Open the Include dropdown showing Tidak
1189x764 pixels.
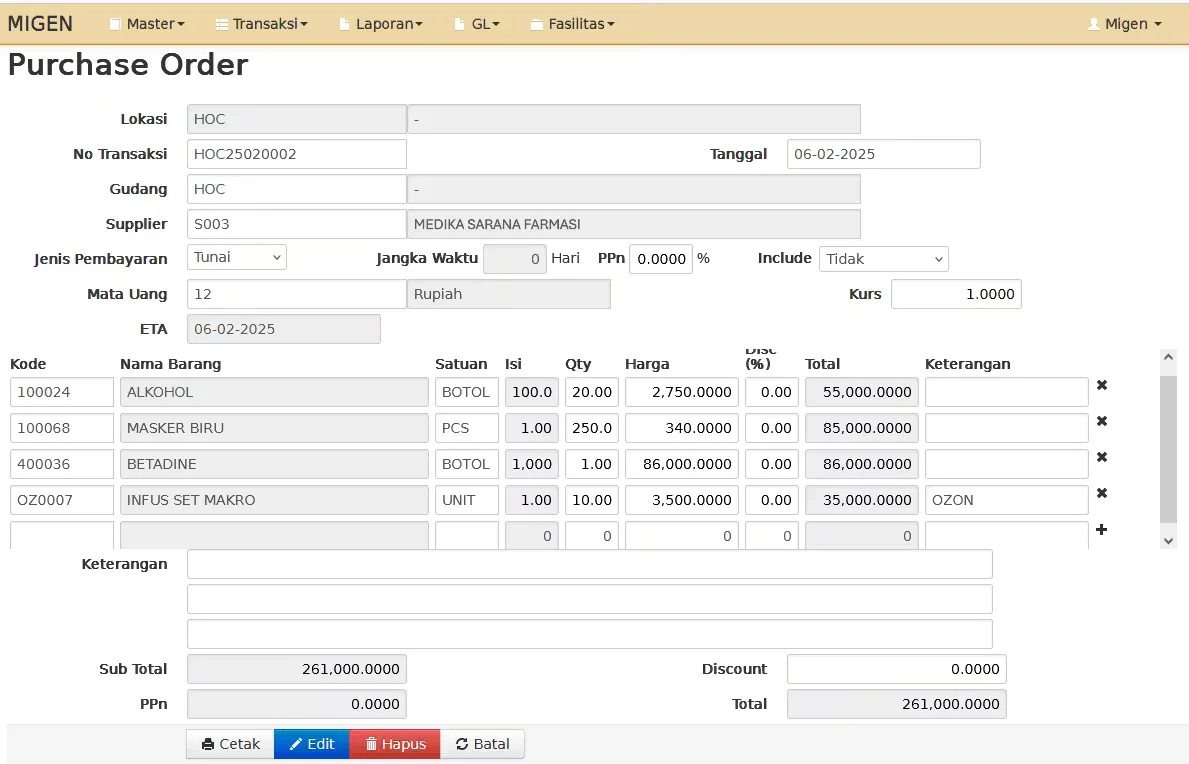(883, 258)
